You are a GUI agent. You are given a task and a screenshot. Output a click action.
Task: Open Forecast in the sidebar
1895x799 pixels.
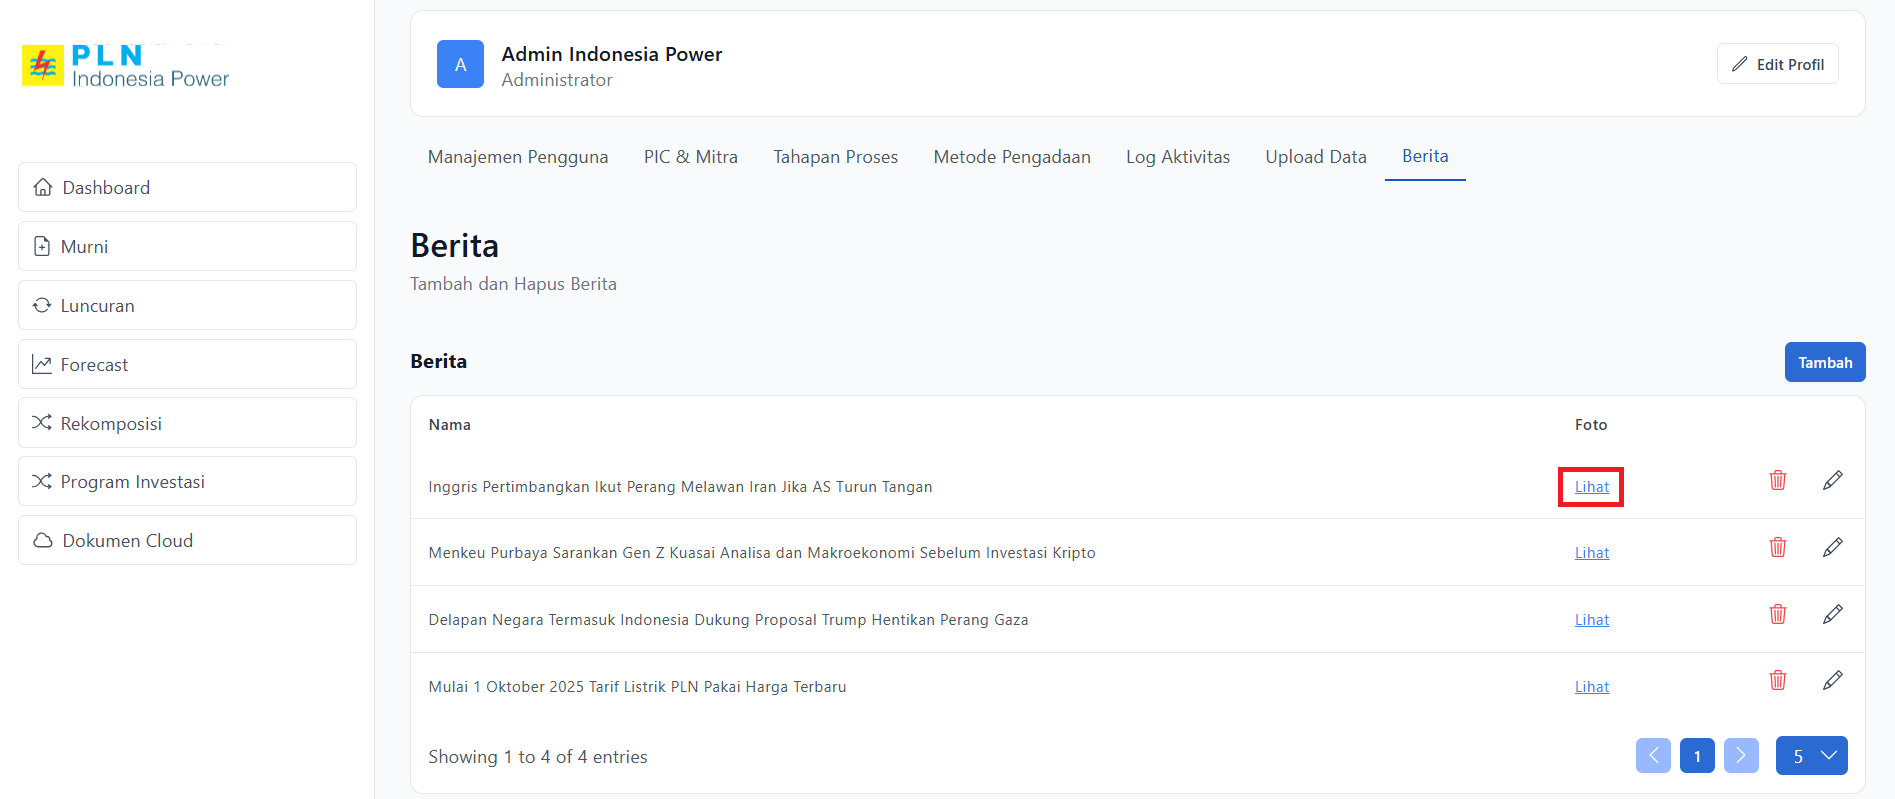coord(187,365)
